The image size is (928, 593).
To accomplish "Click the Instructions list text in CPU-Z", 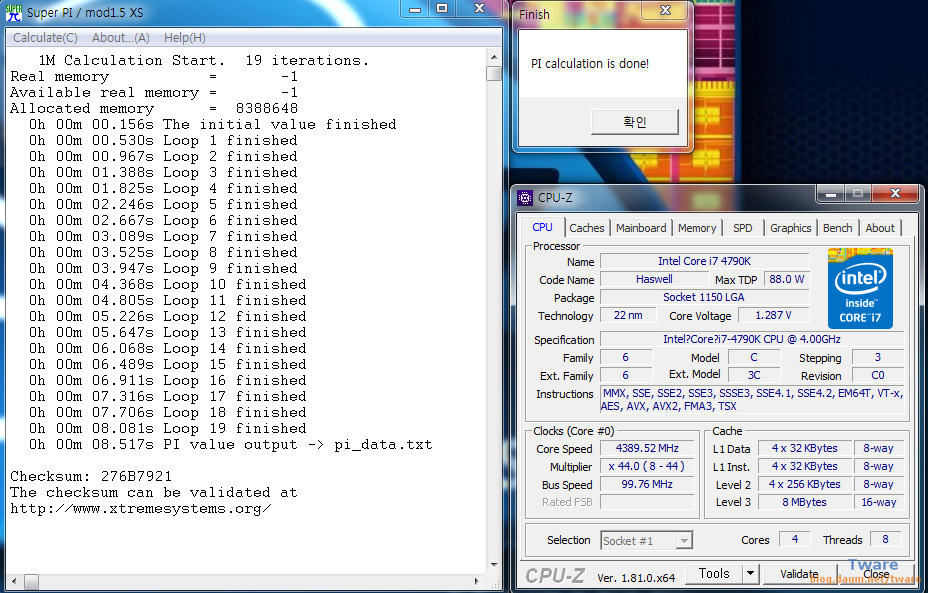I will [752, 399].
